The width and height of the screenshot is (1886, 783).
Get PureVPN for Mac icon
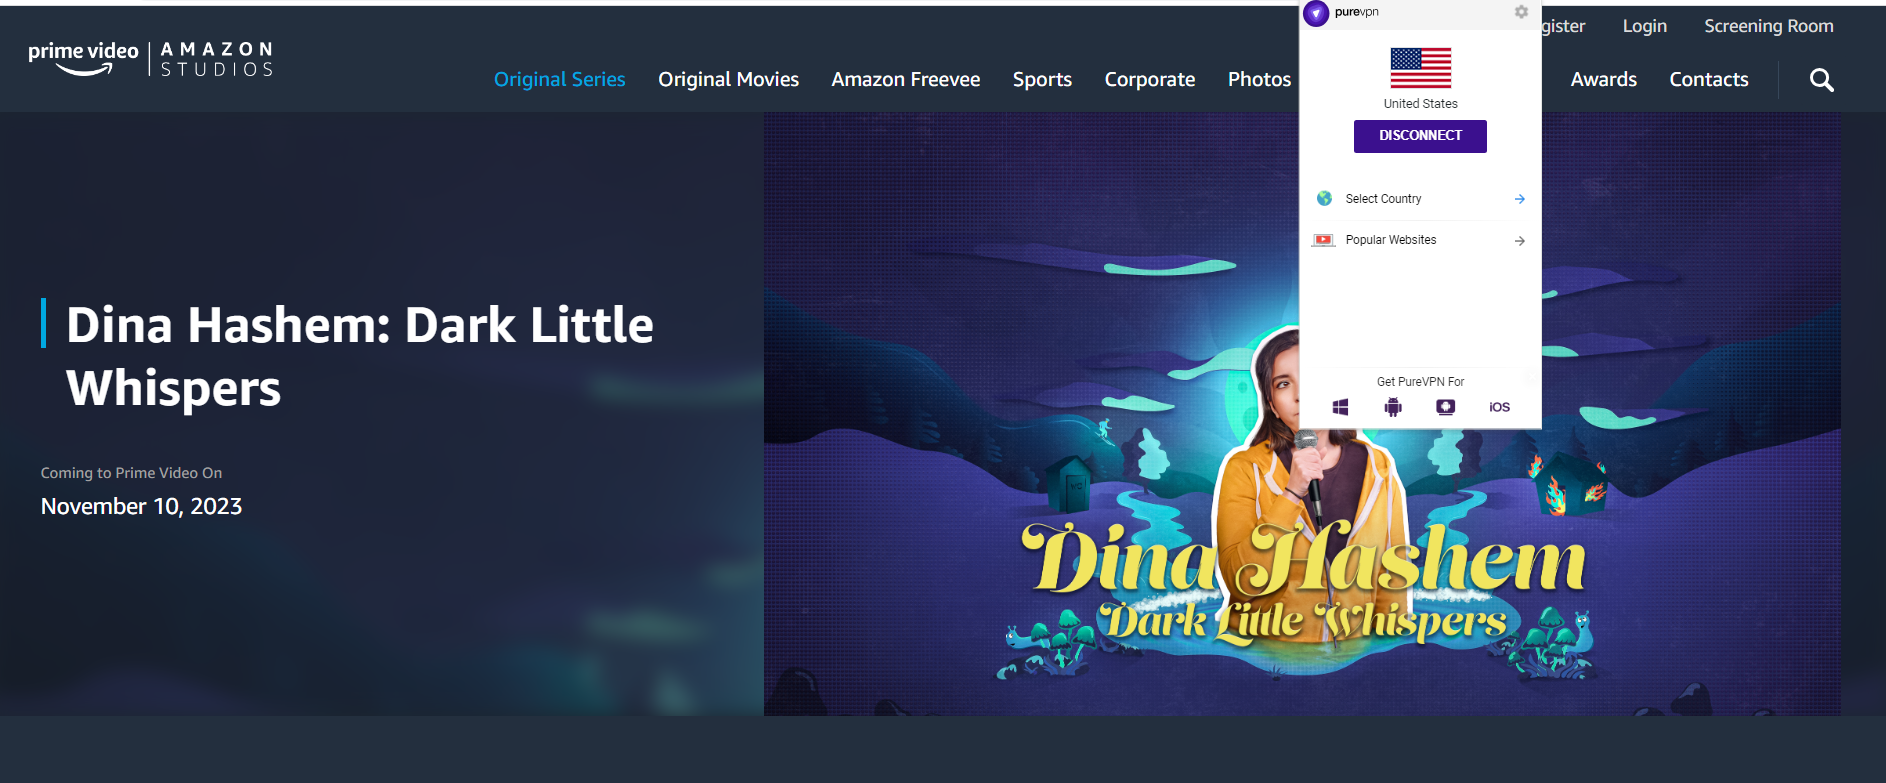coord(1446,407)
